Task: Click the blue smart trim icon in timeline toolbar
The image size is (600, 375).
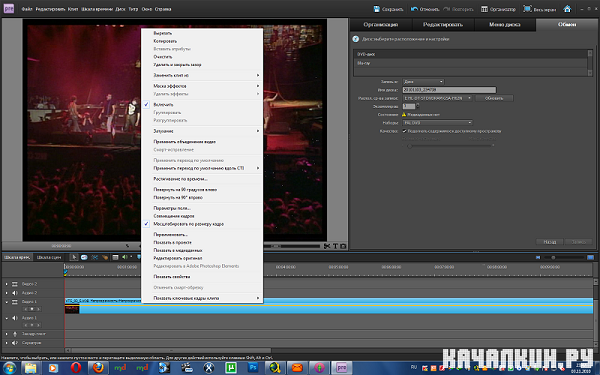Action: coord(95,257)
